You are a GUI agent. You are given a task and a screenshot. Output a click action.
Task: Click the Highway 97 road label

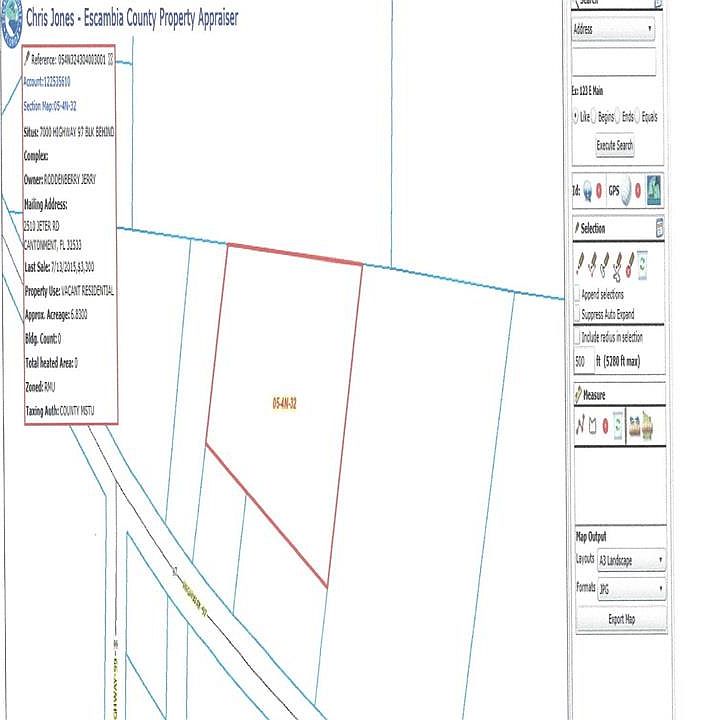(195, 599)
